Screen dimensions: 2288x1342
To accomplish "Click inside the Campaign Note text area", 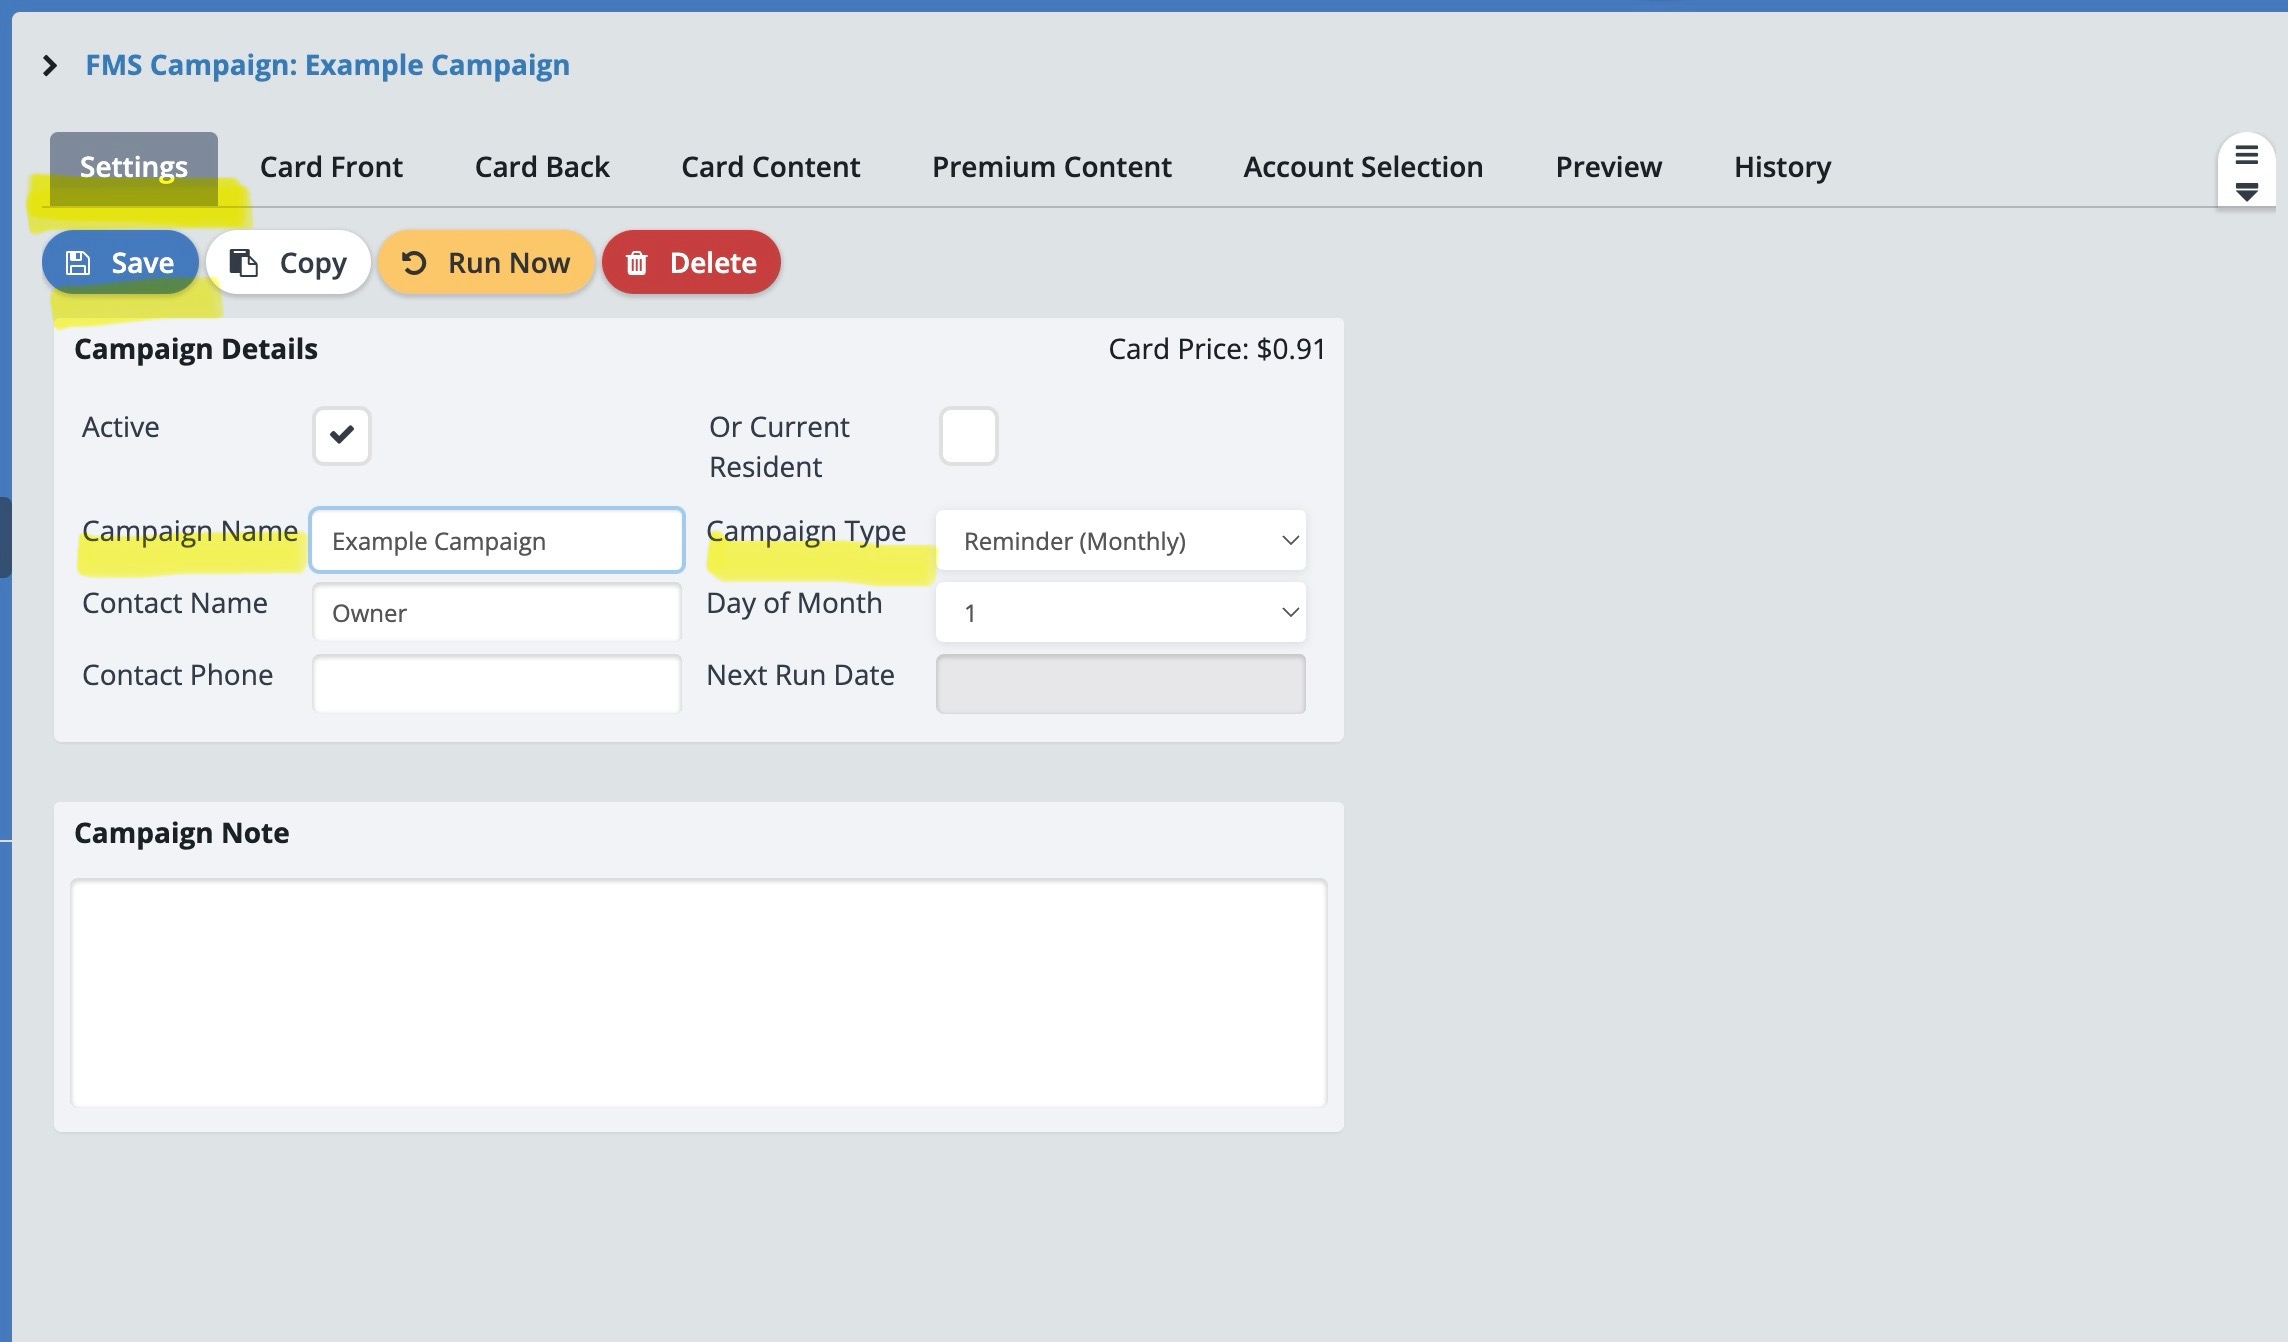I will click(698, 992).
